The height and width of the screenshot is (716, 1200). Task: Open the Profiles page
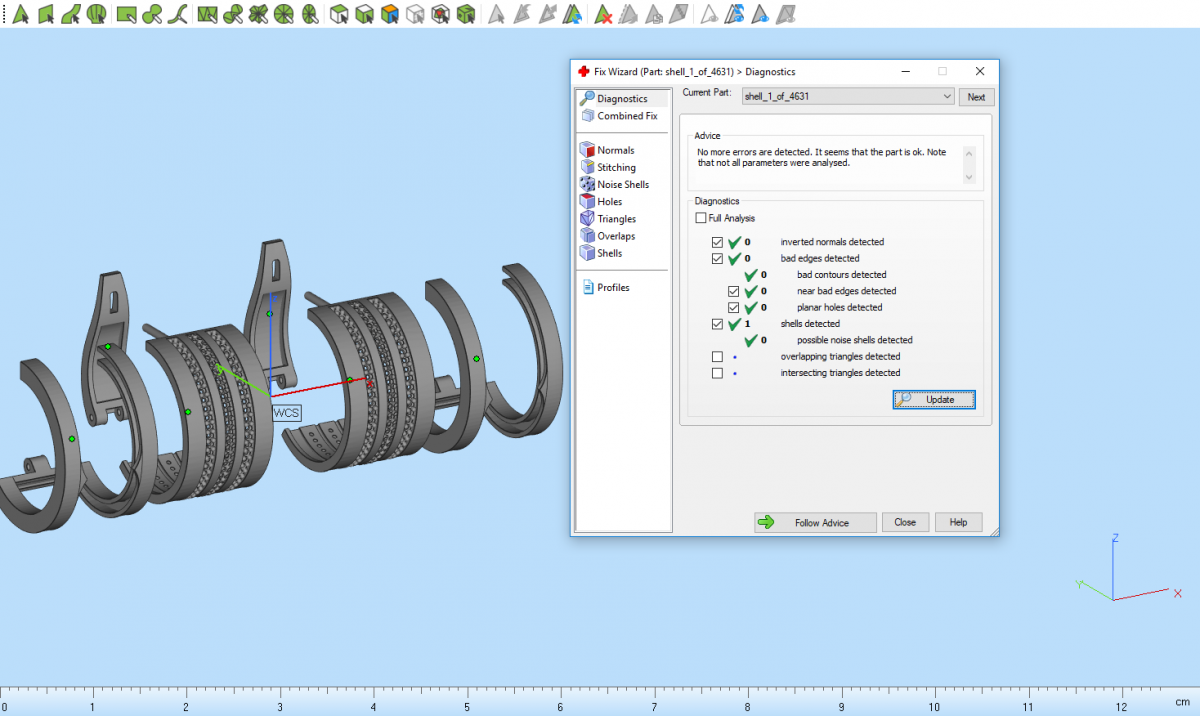pyautogui.click(x=612, y=287)
